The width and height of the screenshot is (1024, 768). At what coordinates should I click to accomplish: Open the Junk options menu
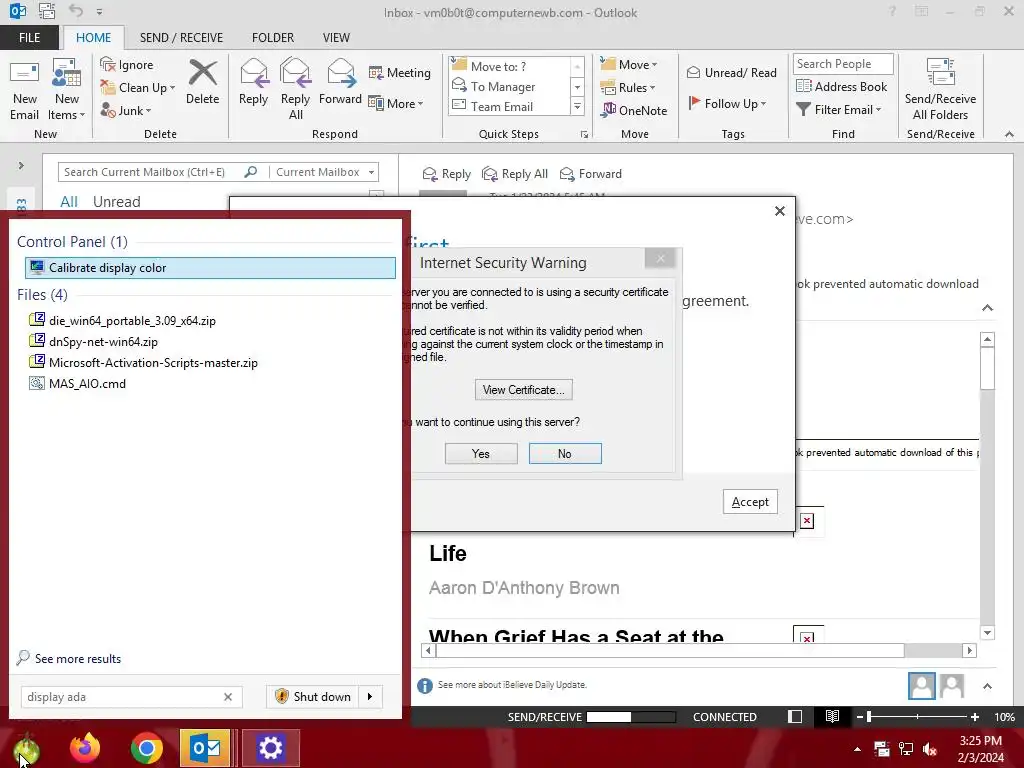126,110
